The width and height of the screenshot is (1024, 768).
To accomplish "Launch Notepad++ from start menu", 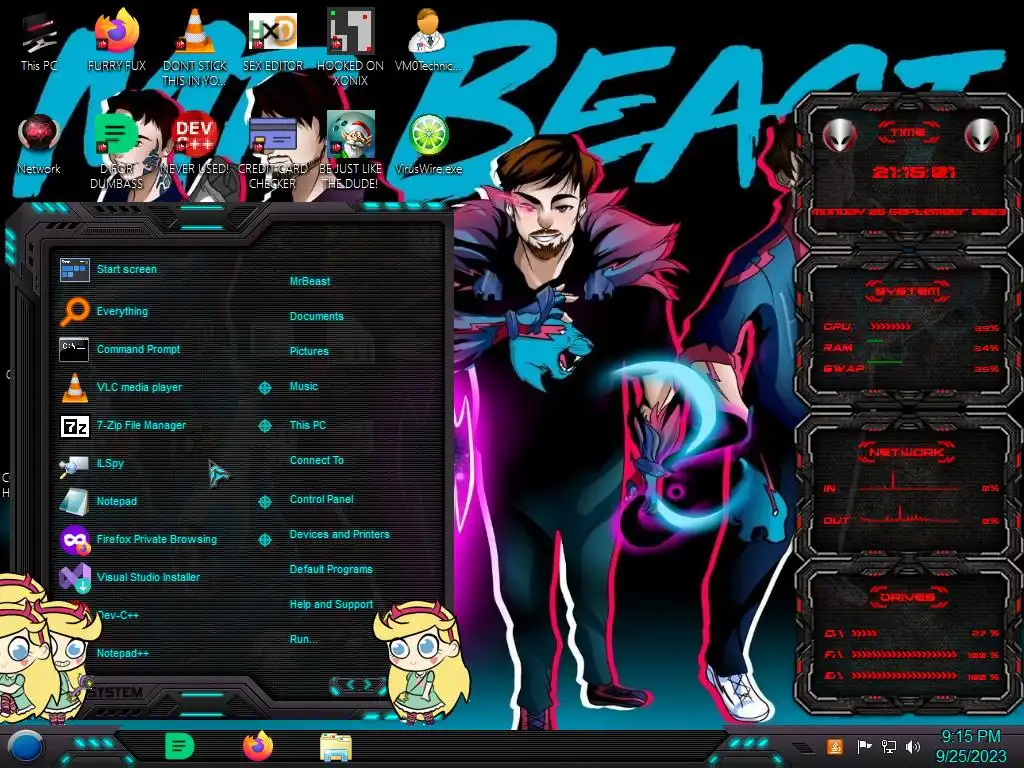I will click(122, 654).
